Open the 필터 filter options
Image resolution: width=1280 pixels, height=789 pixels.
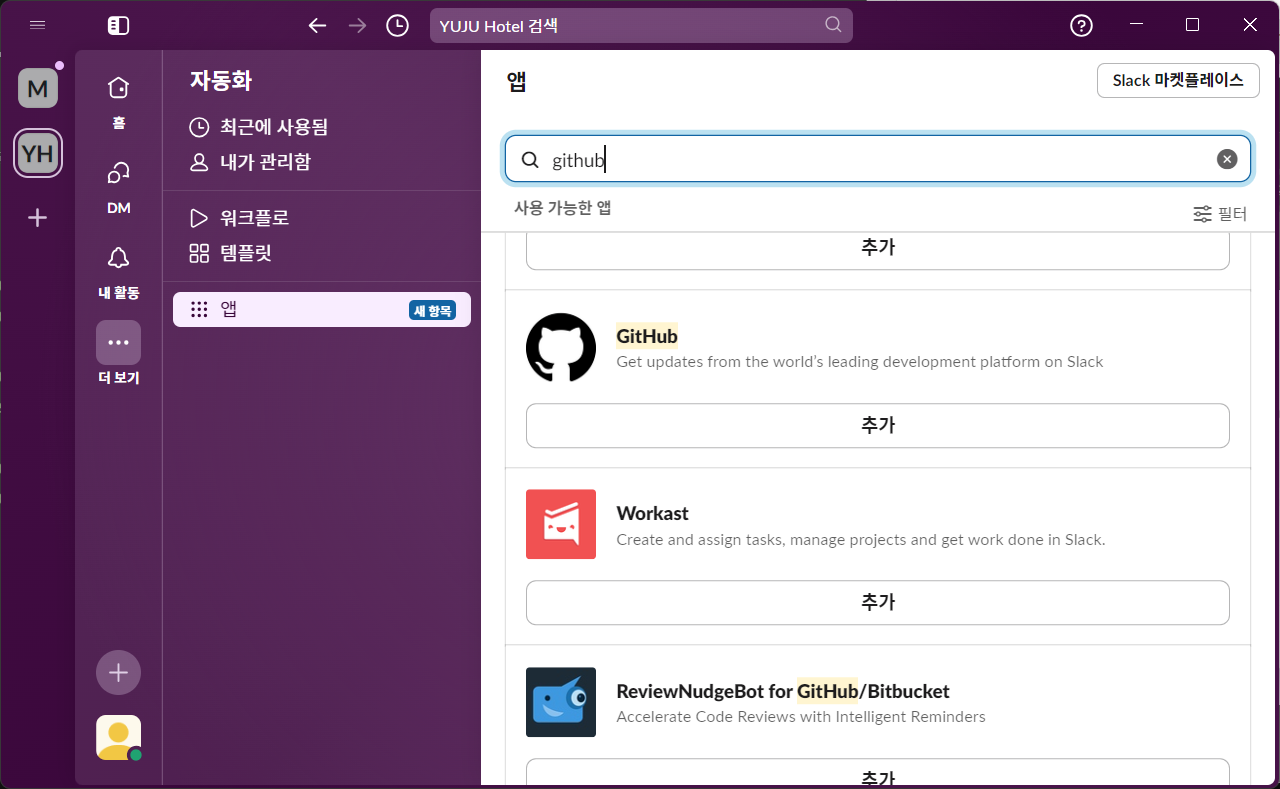click(1220, 214)
